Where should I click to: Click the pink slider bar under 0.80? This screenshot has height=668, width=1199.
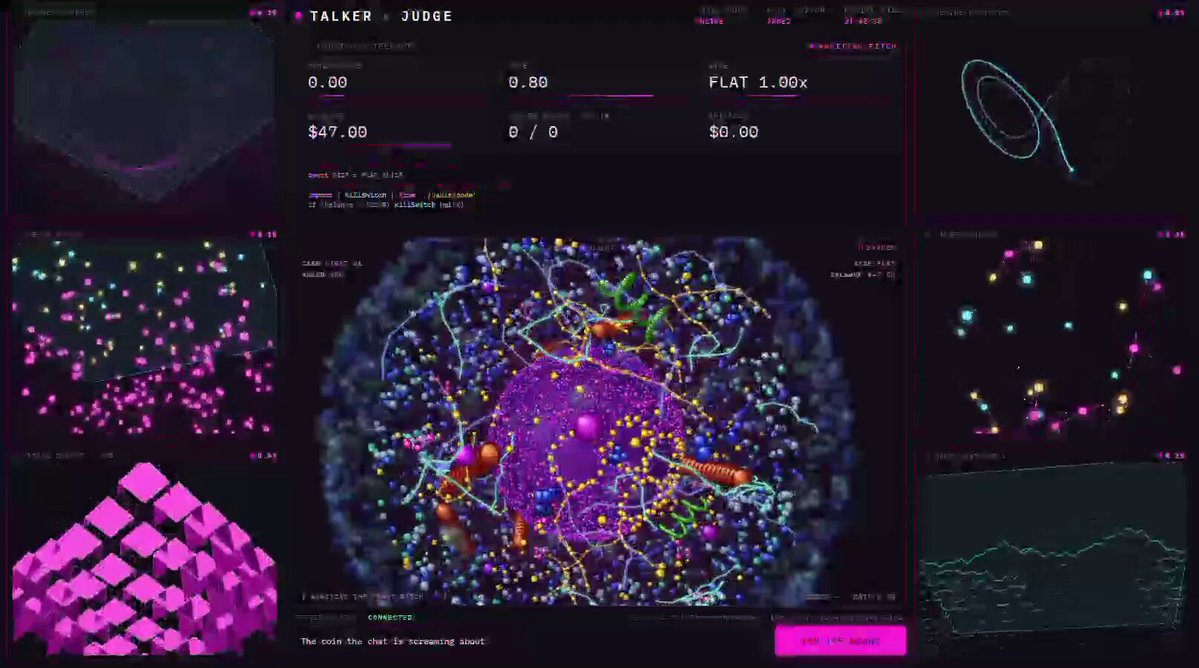pyautogui.click(x=611, y=96)
